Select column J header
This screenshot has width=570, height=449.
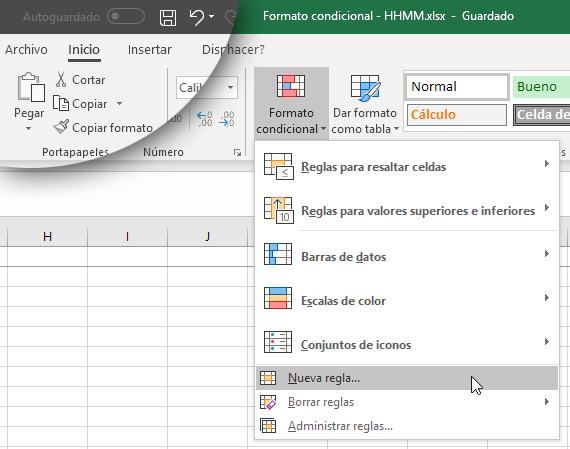(207, 237)
